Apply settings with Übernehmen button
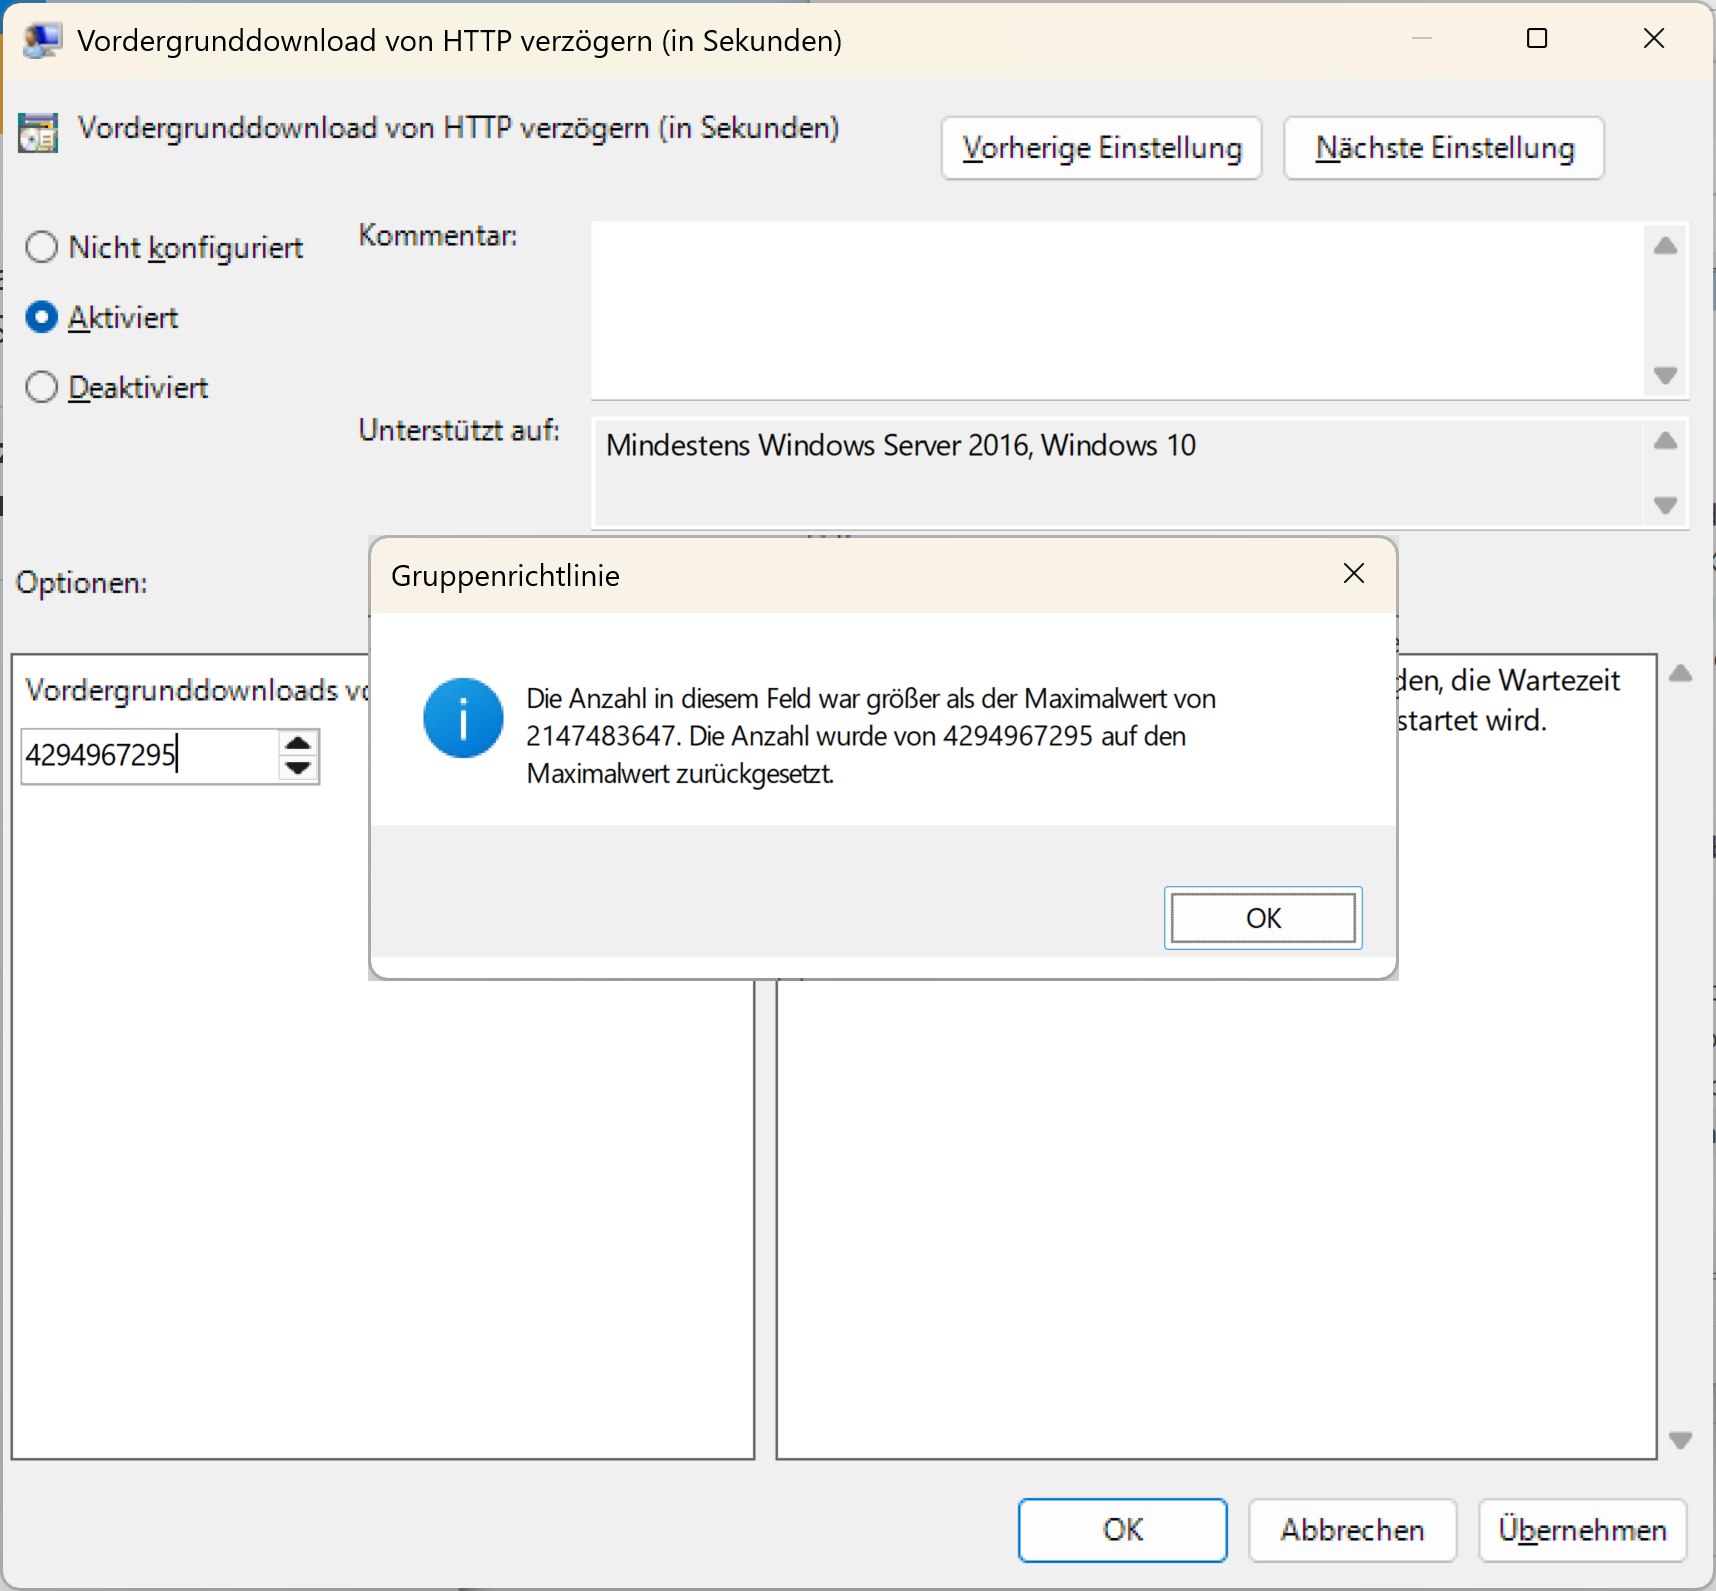 (x=1582, y=1530)
